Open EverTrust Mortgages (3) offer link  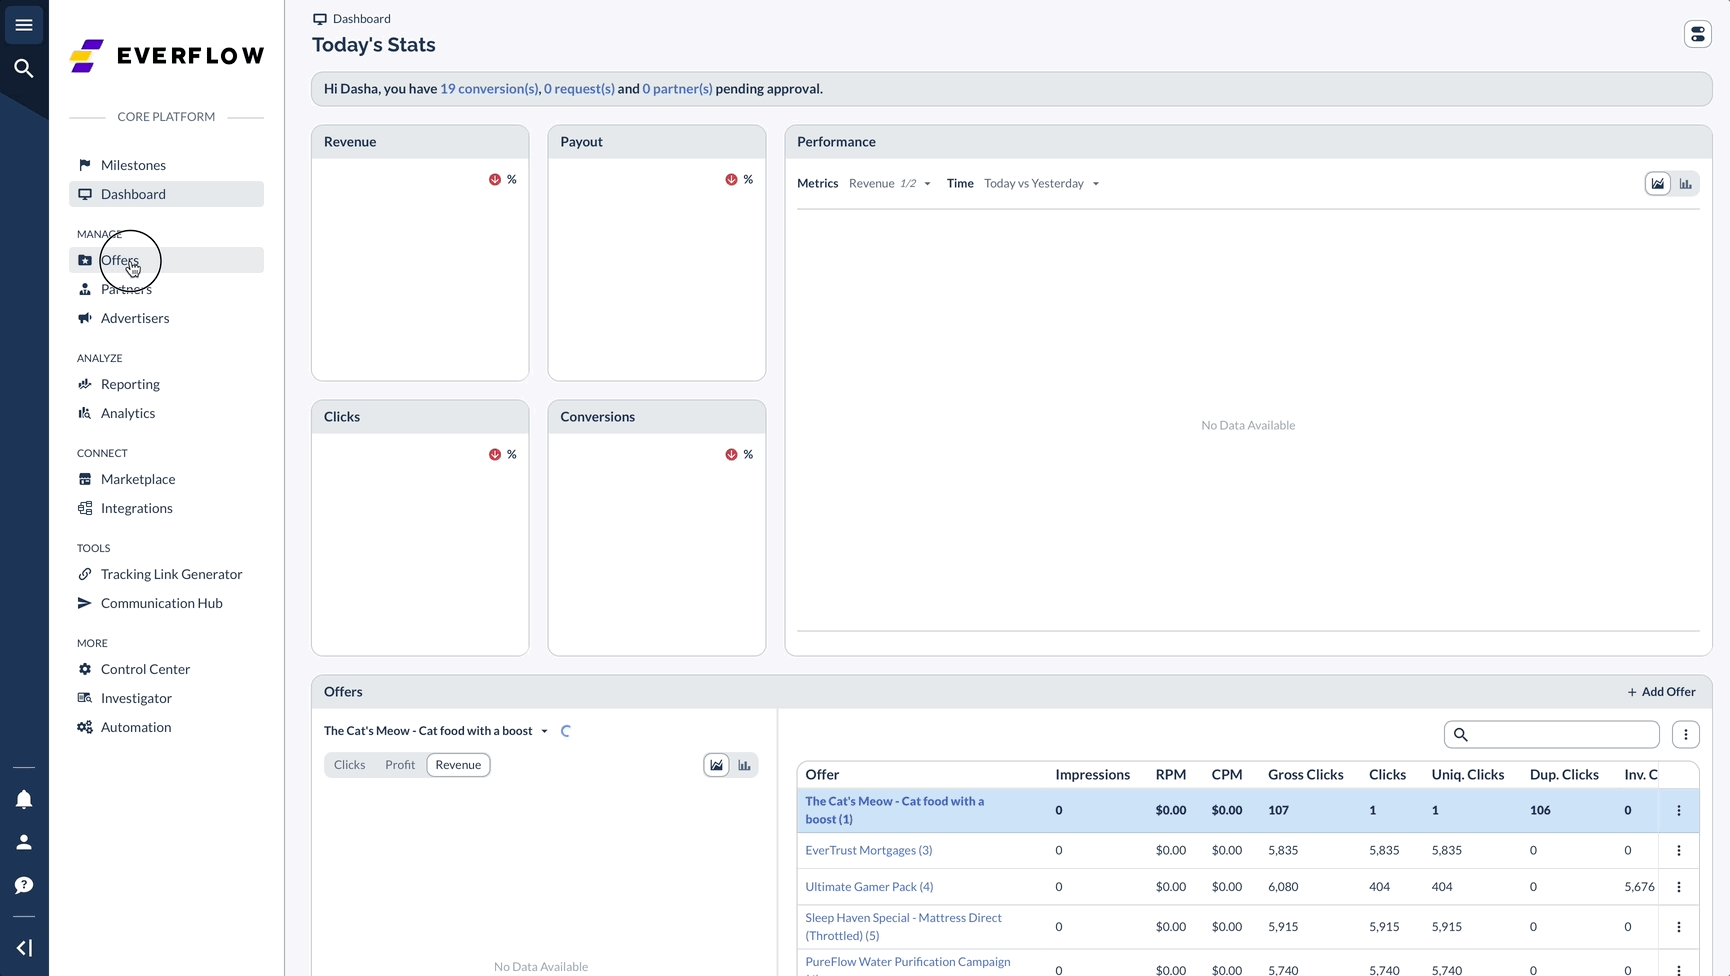click(868, 851)
